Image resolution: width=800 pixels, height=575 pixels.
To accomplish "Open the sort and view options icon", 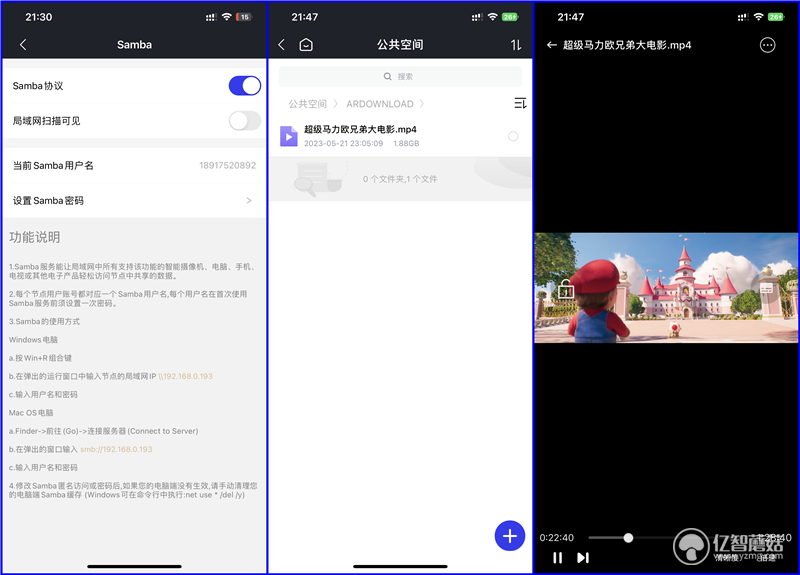I will pos(520,104).
